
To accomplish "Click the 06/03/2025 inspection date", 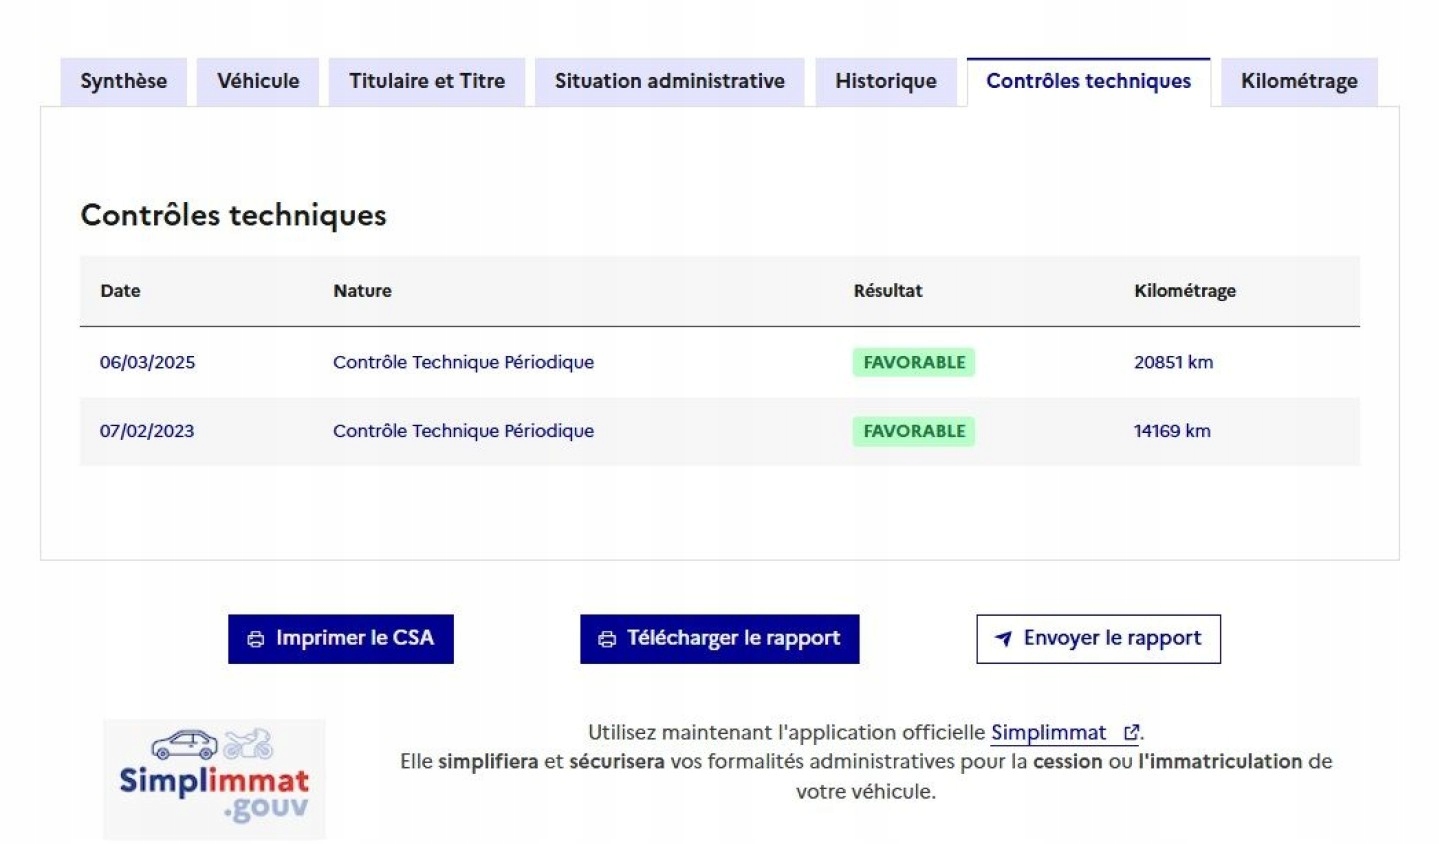I will 147,362.
